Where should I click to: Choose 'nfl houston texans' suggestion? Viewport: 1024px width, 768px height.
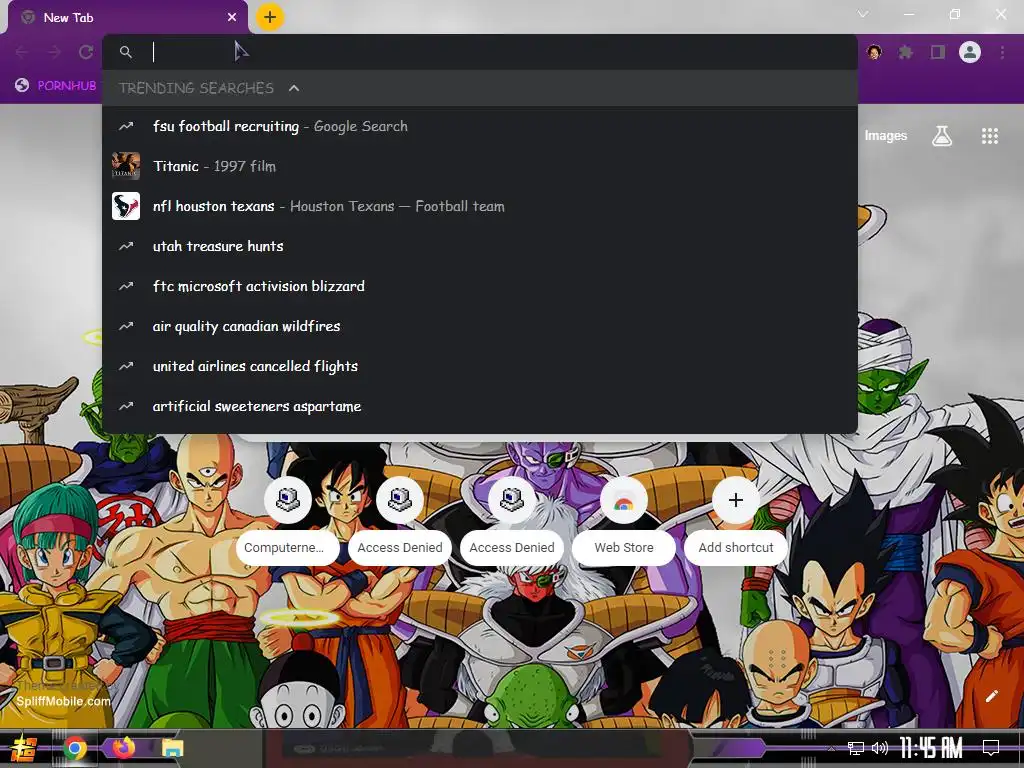480,206
